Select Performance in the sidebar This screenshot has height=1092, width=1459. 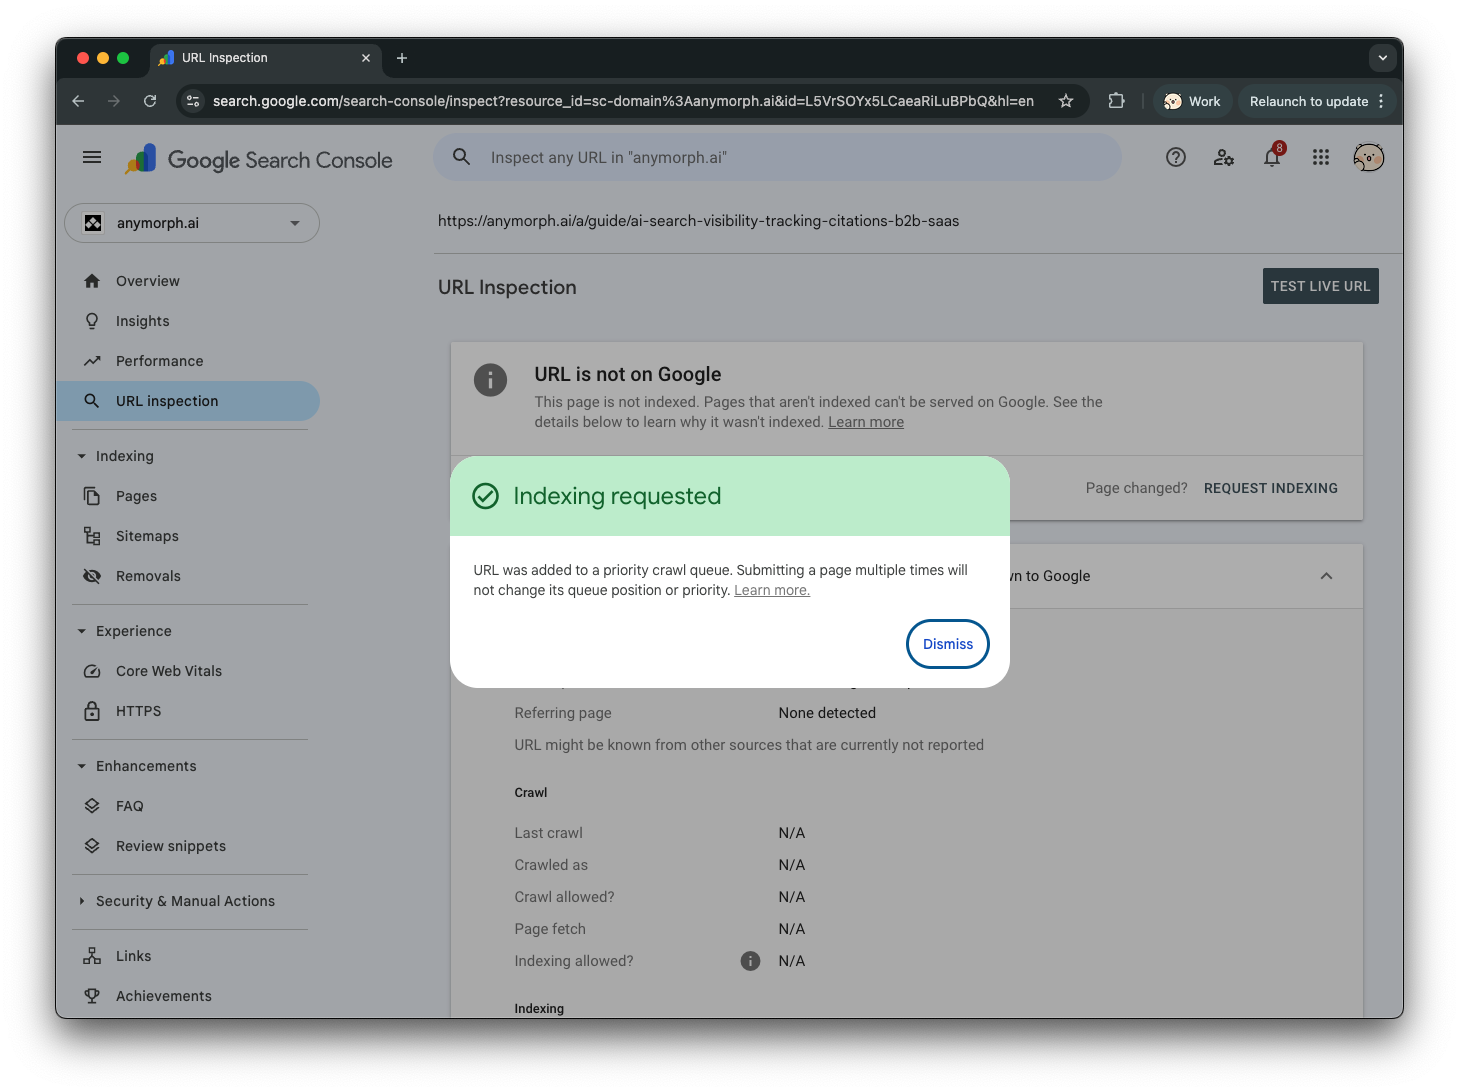click(158, 360)
